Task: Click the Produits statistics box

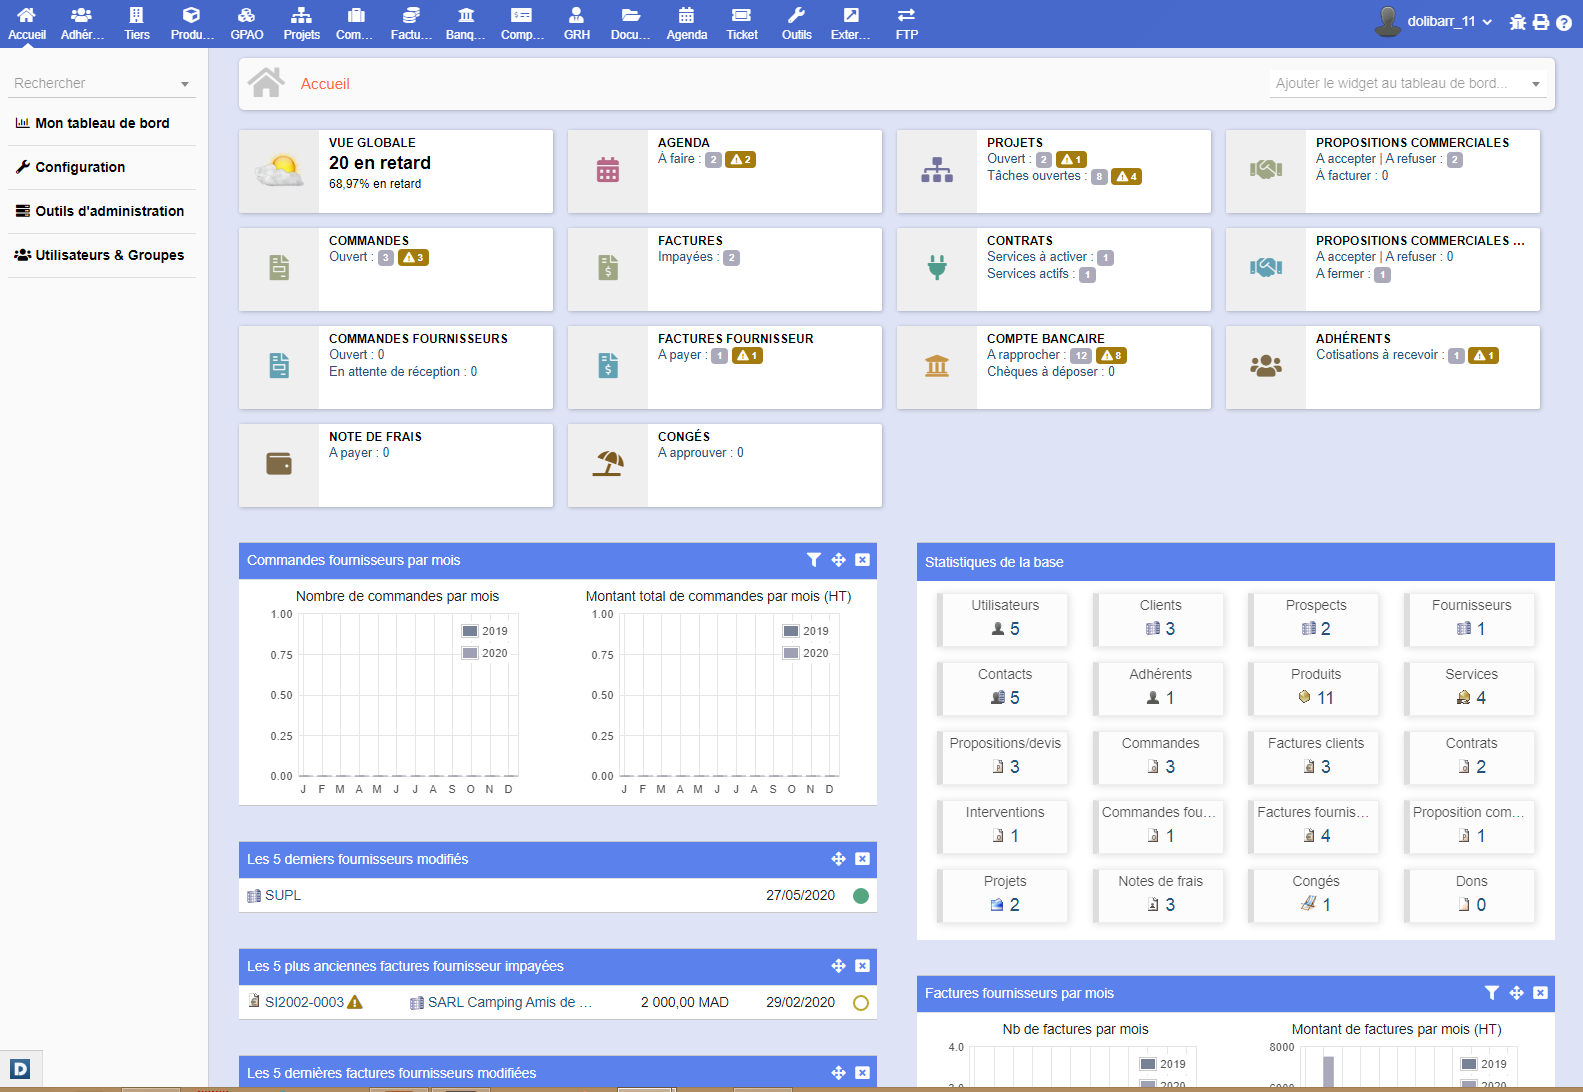Action: point(1315,687)
